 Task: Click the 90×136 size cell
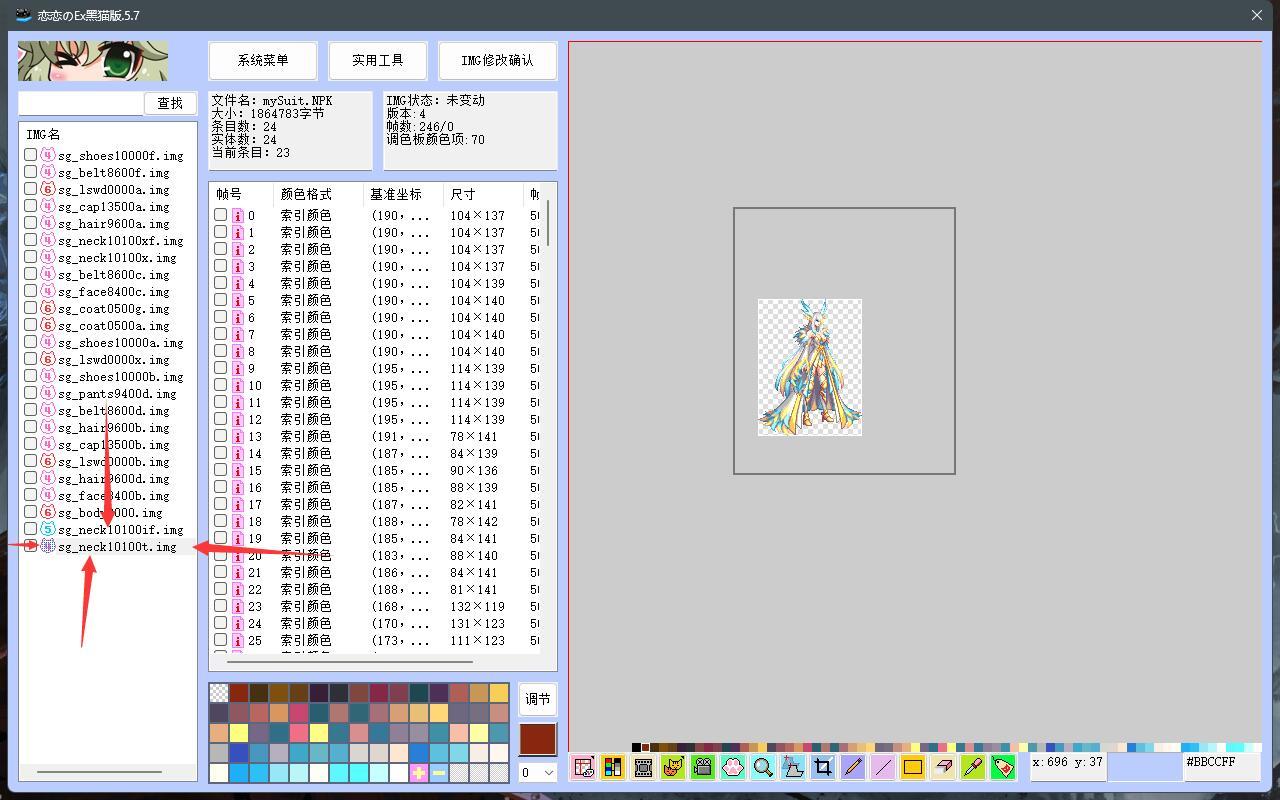pos(474,470)
